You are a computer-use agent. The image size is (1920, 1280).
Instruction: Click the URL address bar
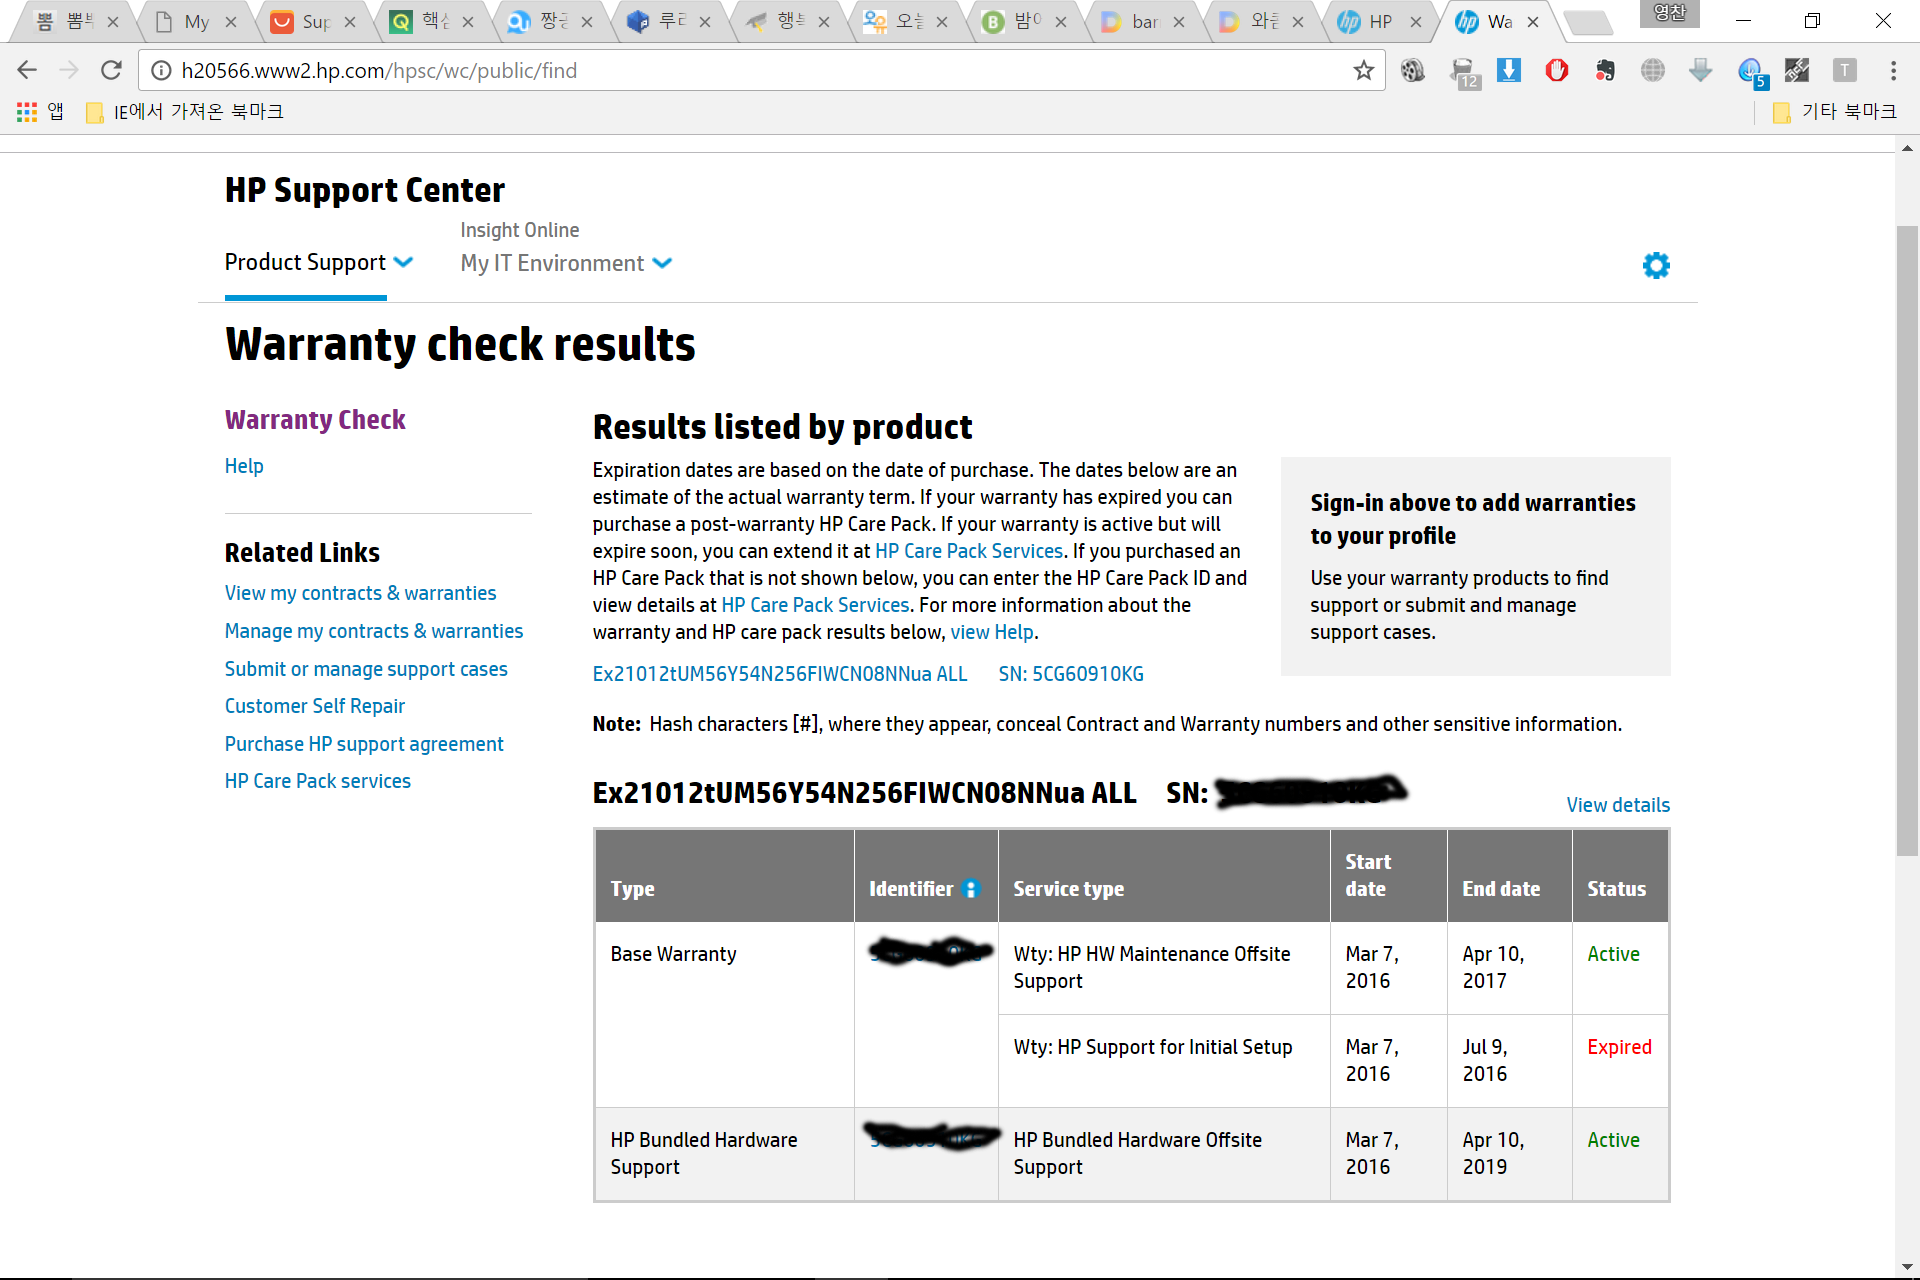[x=760, y=71]
